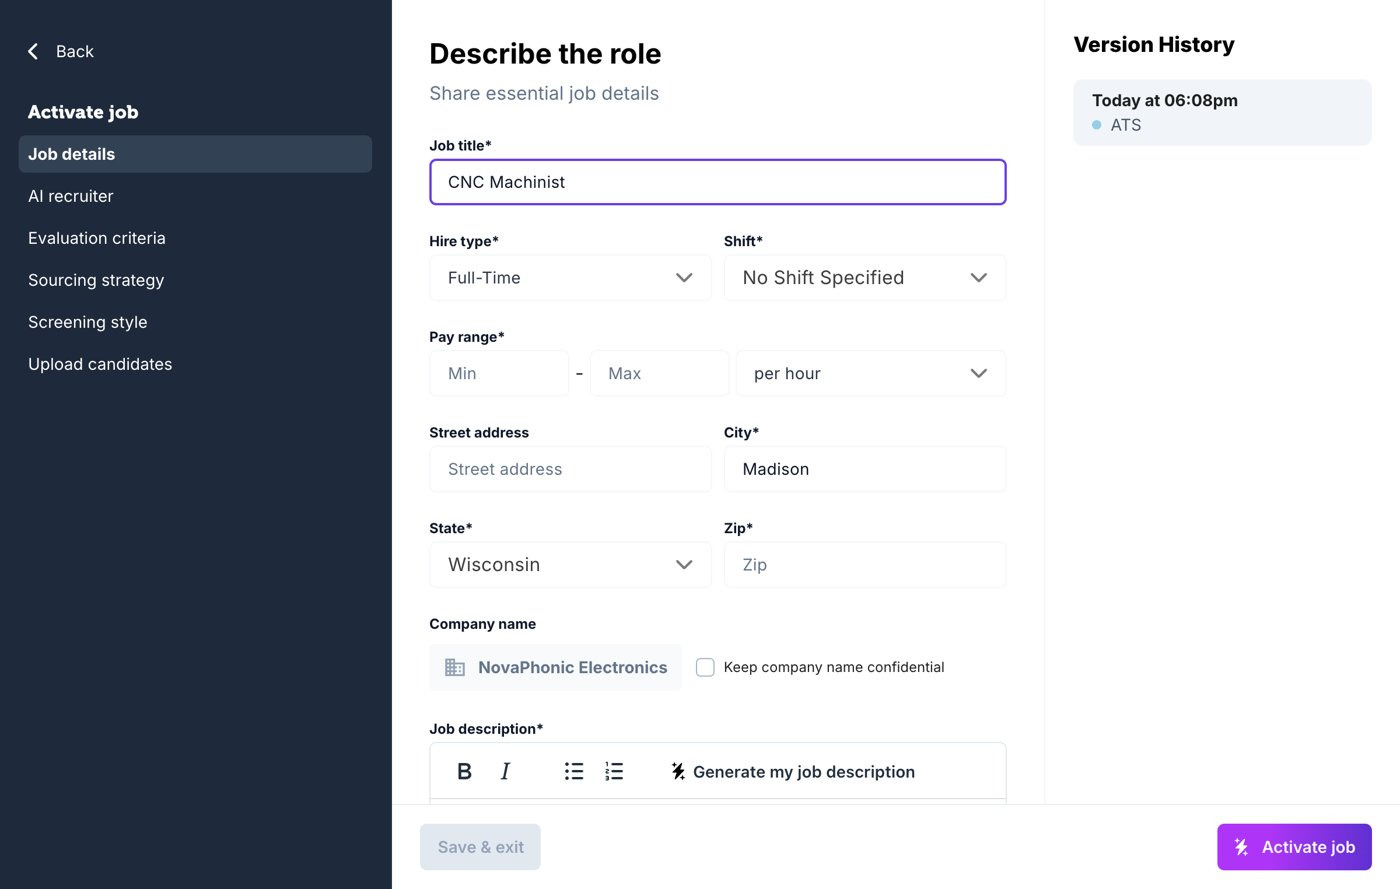Open the Shift dropdown showing No Shift Specified
The height and width of the screenshot is (889, 1400).
(x=865, y=278)
